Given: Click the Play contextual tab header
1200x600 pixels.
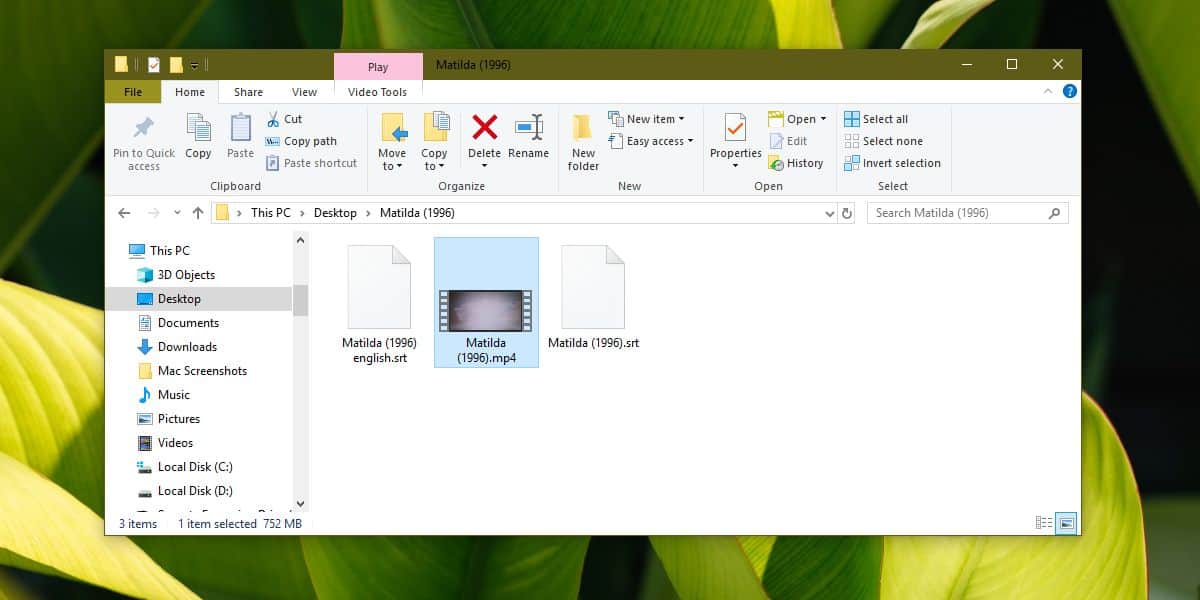Looking at the screenshot, I should [x=378, y=67].
